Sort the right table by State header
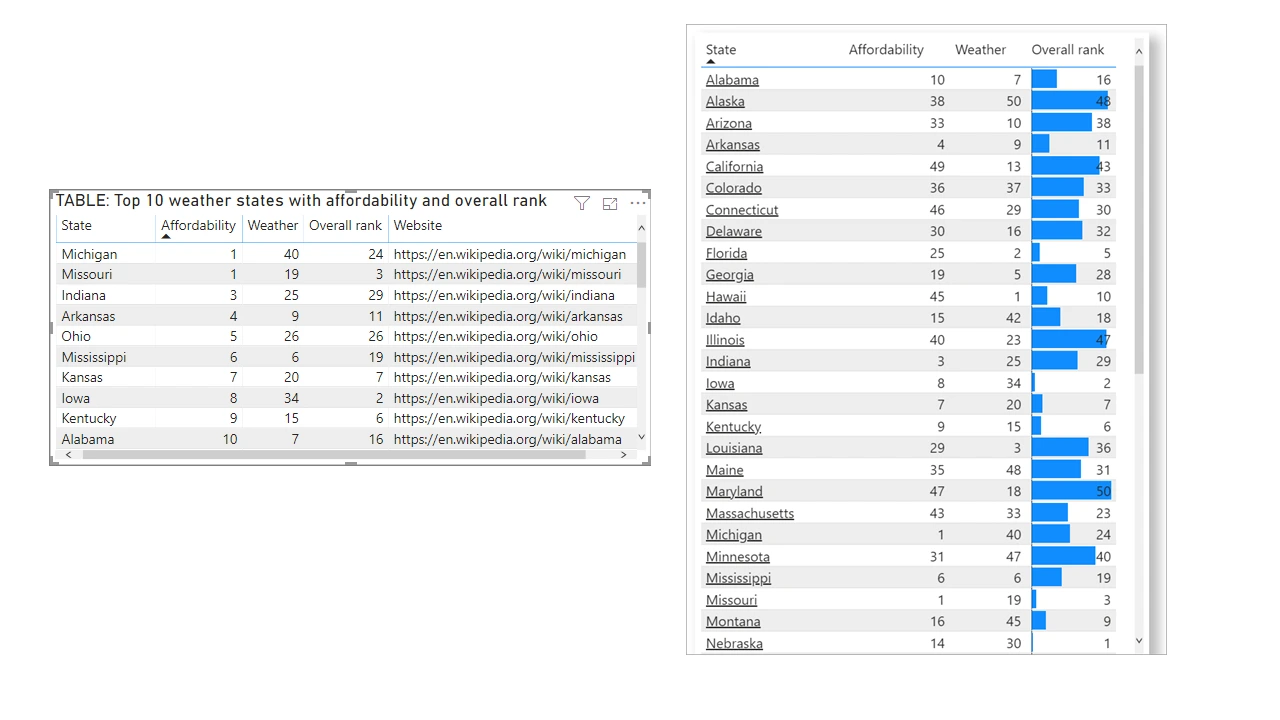1280x720 pixels. point(721,50)
